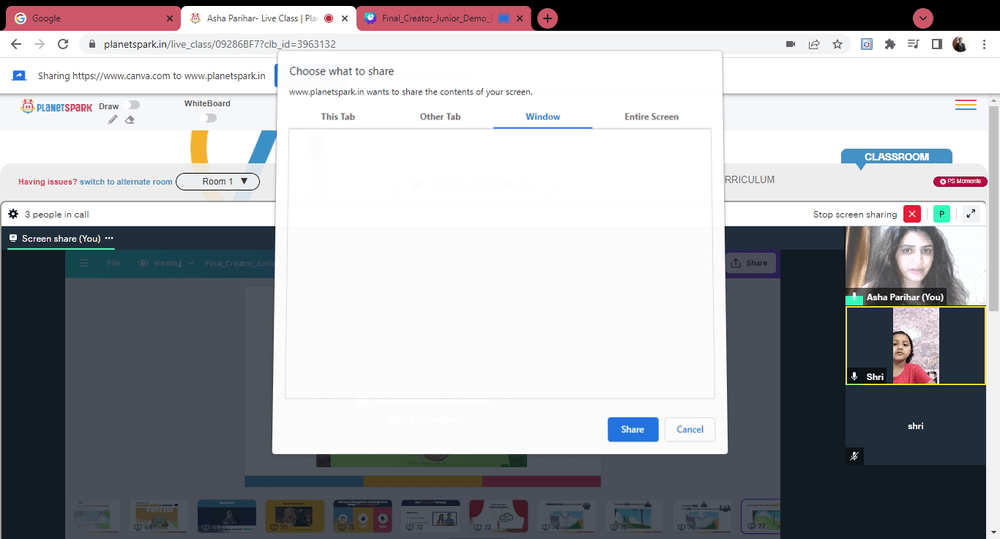This screenshot has height=539, width=1000.
Task: Select the pencil draw tool
Action: (113, 120)
